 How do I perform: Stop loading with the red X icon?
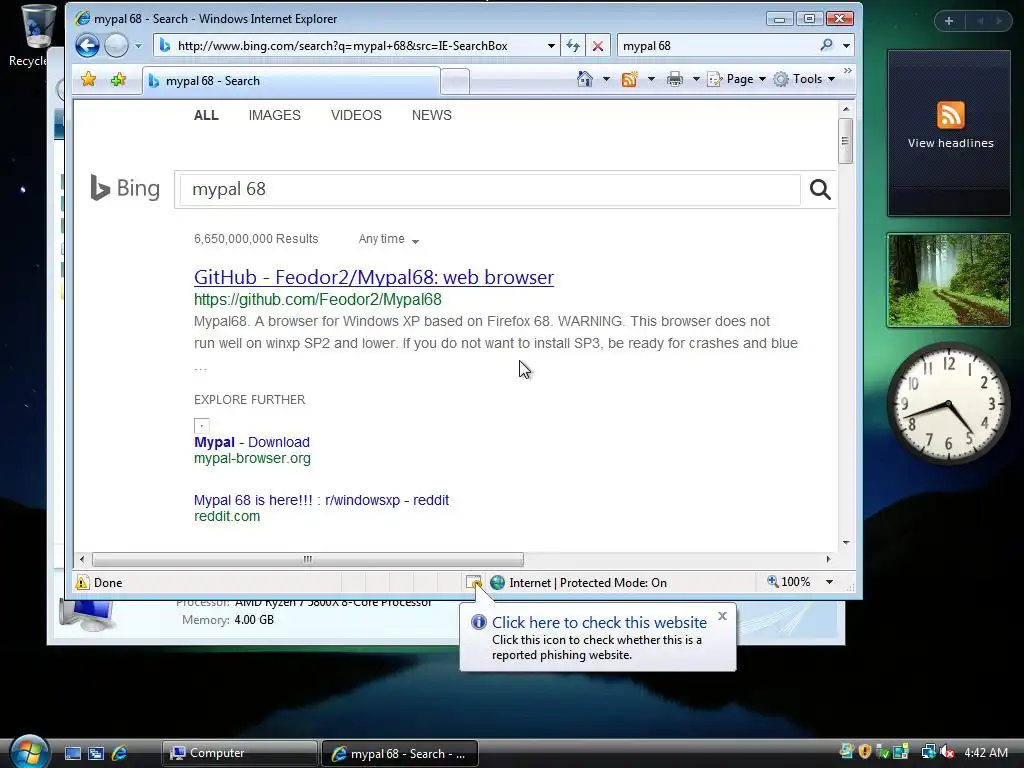pos(598,46)
